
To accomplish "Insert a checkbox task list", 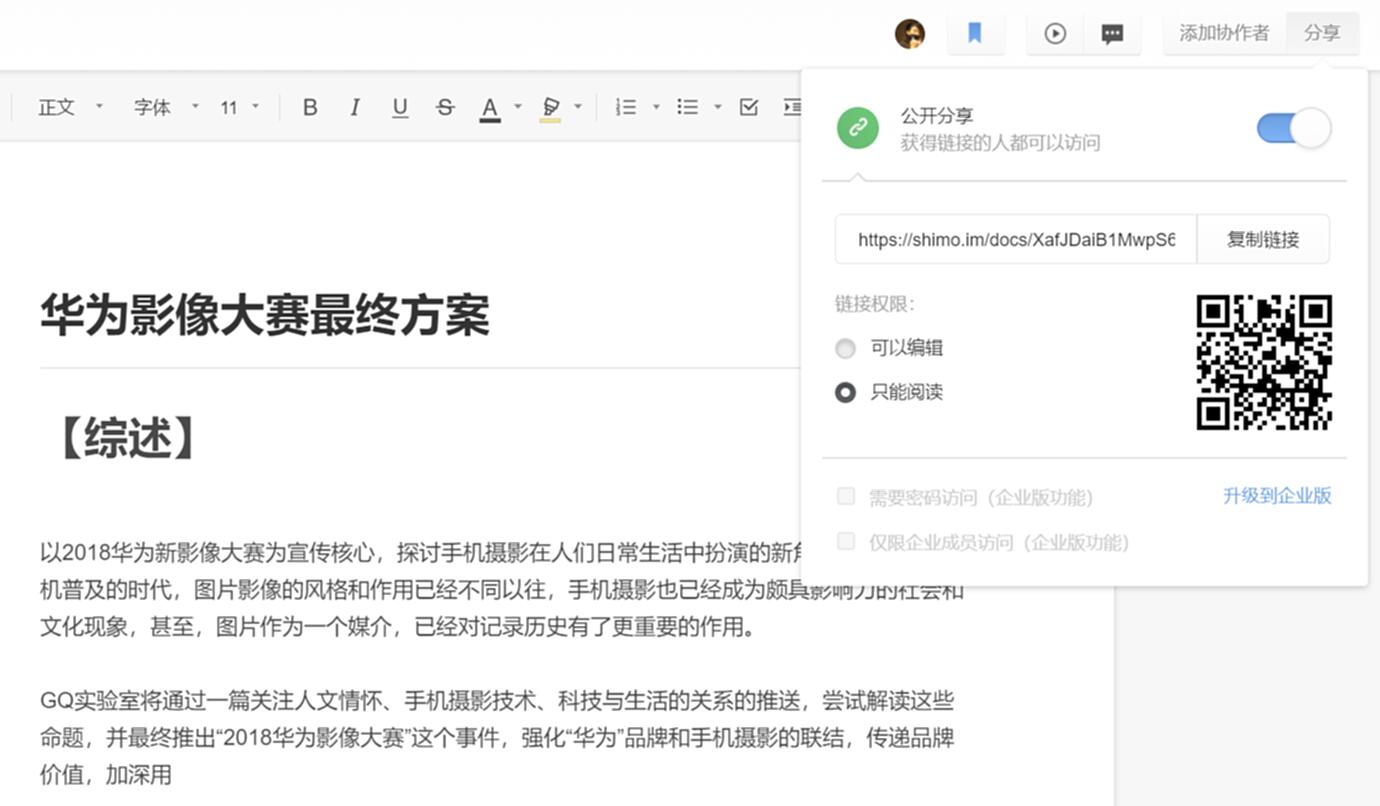I will pyautogui.click(x=749, y=107).
